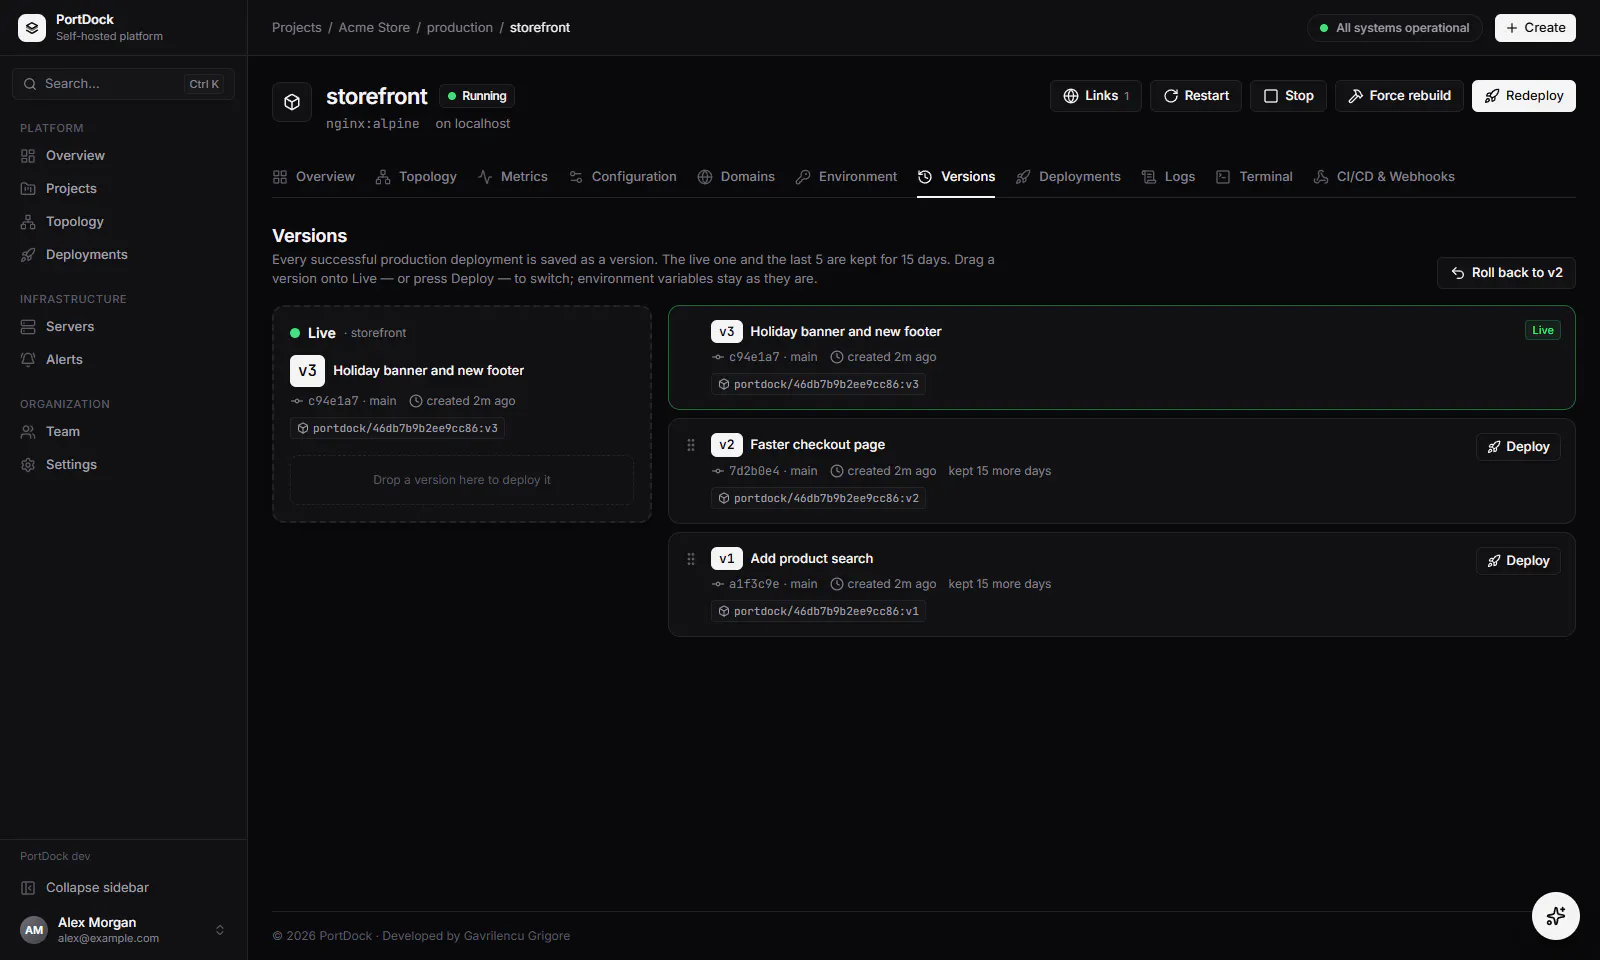Click the Create button
Screen dimensions: 1600x960
click(x=1535, y=28)
